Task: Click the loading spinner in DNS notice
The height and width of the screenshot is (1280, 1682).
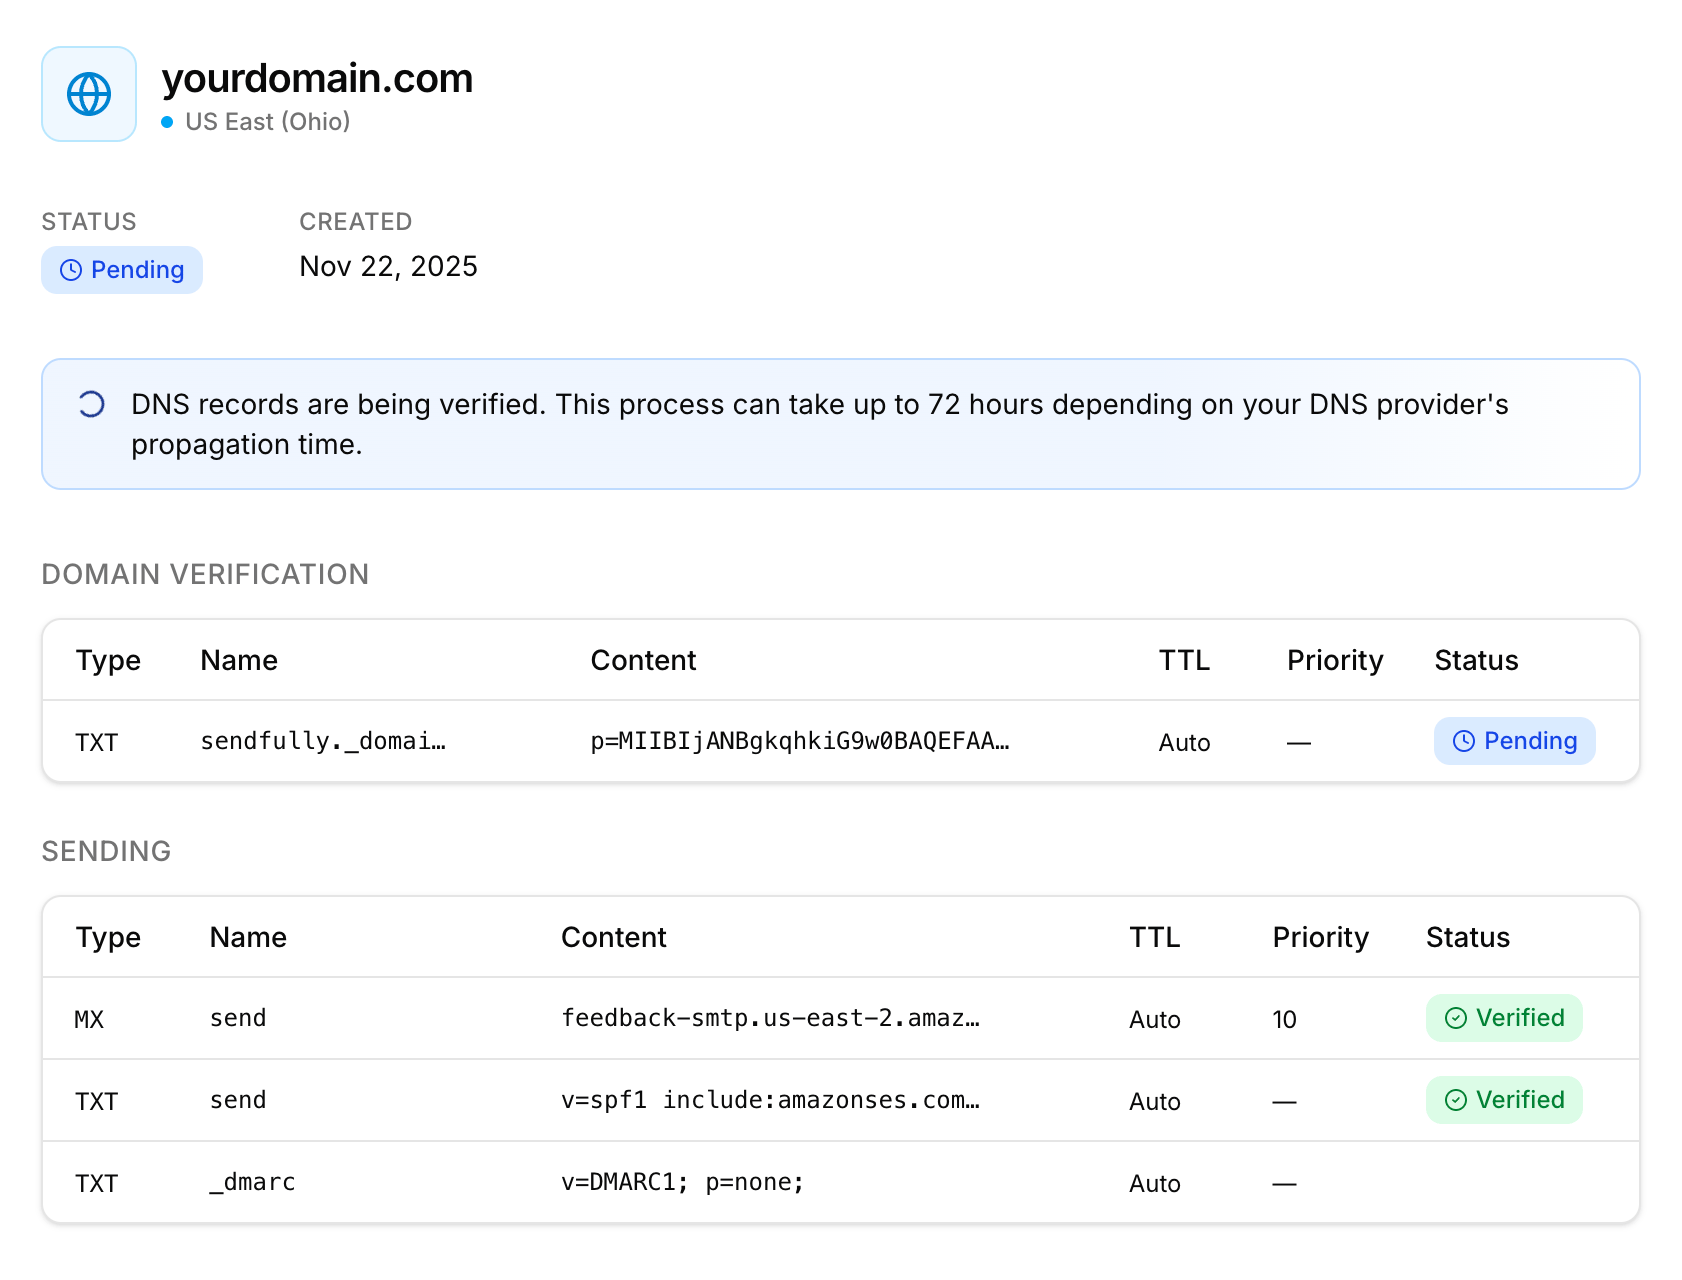Action: [92, 404]
